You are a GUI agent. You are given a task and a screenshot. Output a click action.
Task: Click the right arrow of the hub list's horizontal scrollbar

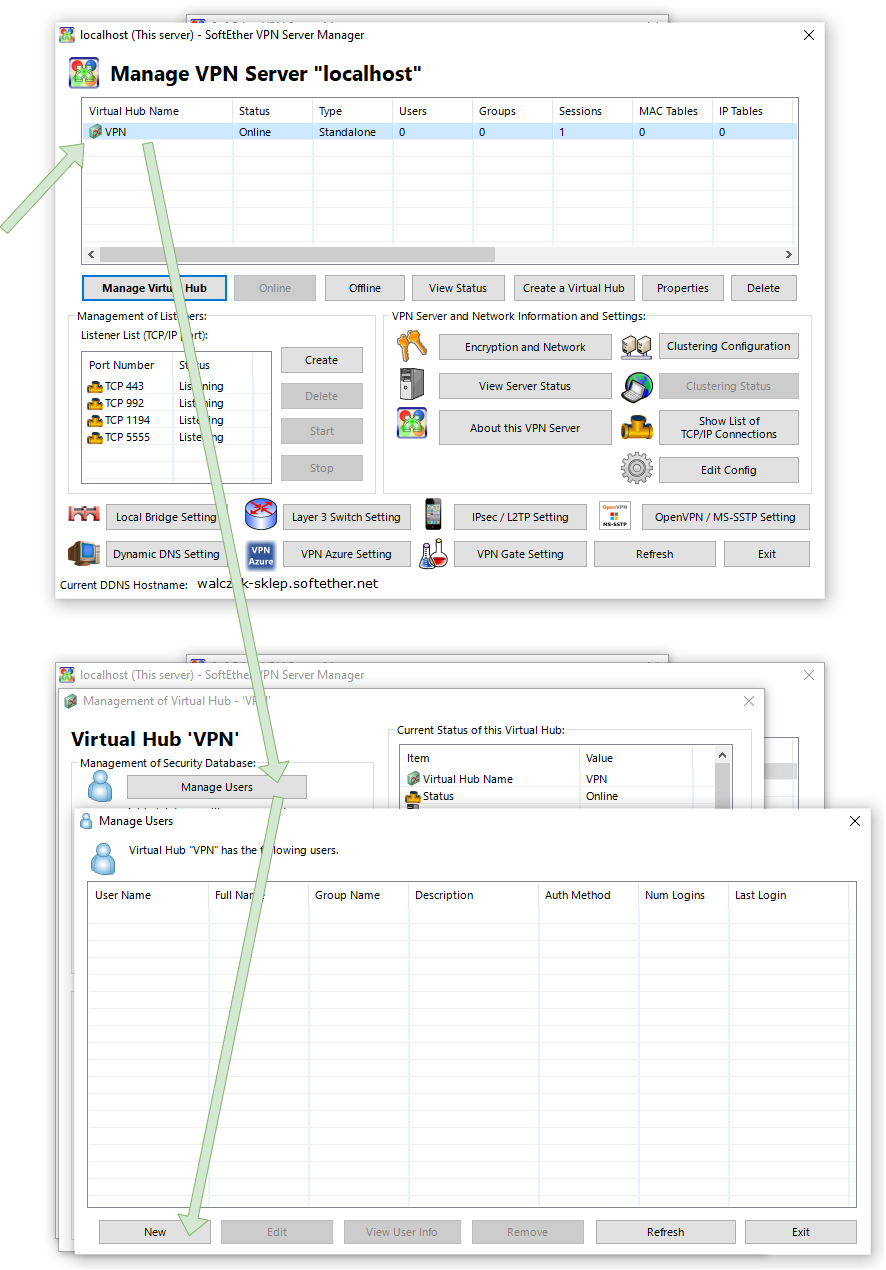(x=788, y=255)
